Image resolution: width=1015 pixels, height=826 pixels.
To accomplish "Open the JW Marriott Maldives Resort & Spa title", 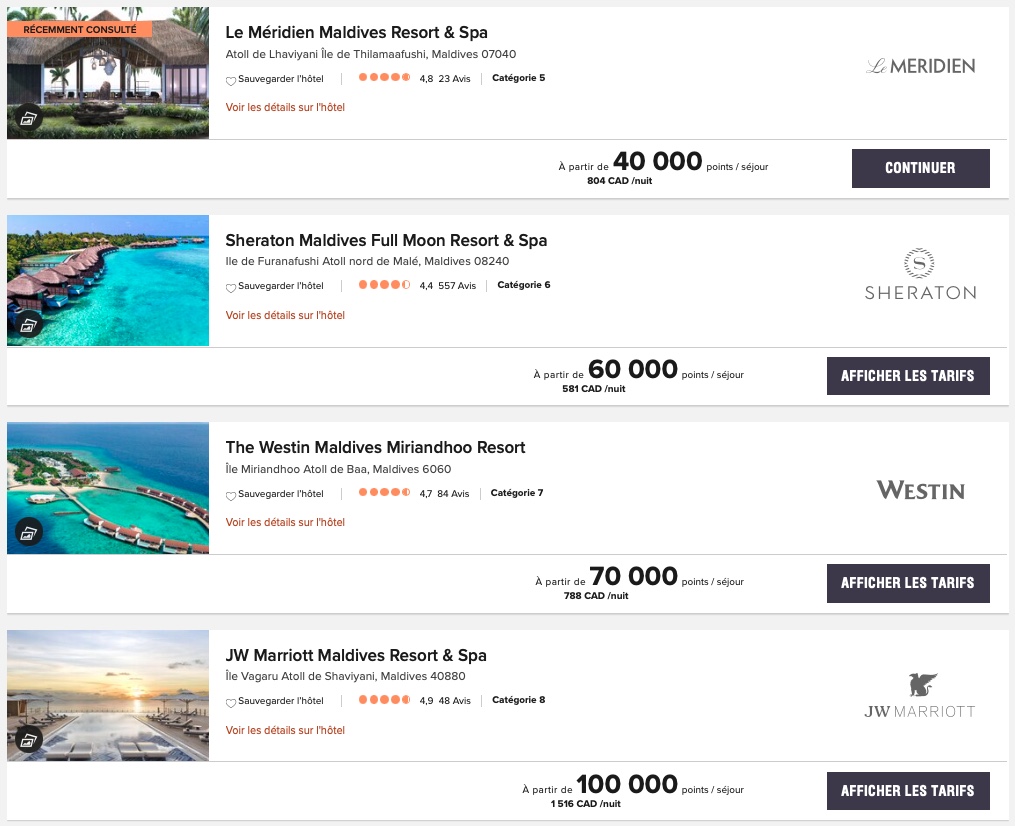I will tap(356, 656).
